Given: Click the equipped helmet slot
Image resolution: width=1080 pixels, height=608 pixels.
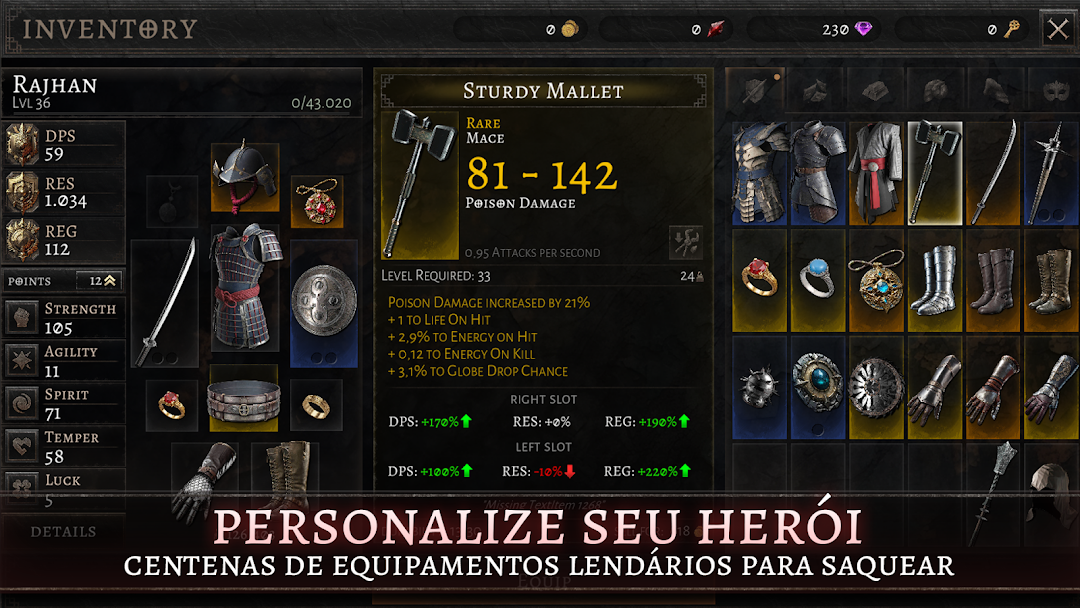Looking at the screenshot, I should 245,177.
